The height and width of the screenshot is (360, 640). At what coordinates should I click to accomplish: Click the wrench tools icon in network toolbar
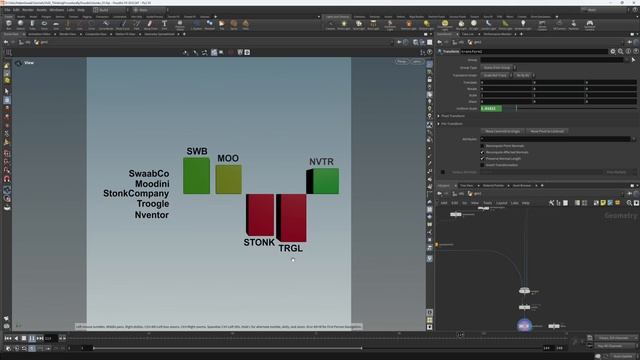(x=551, y=203)
